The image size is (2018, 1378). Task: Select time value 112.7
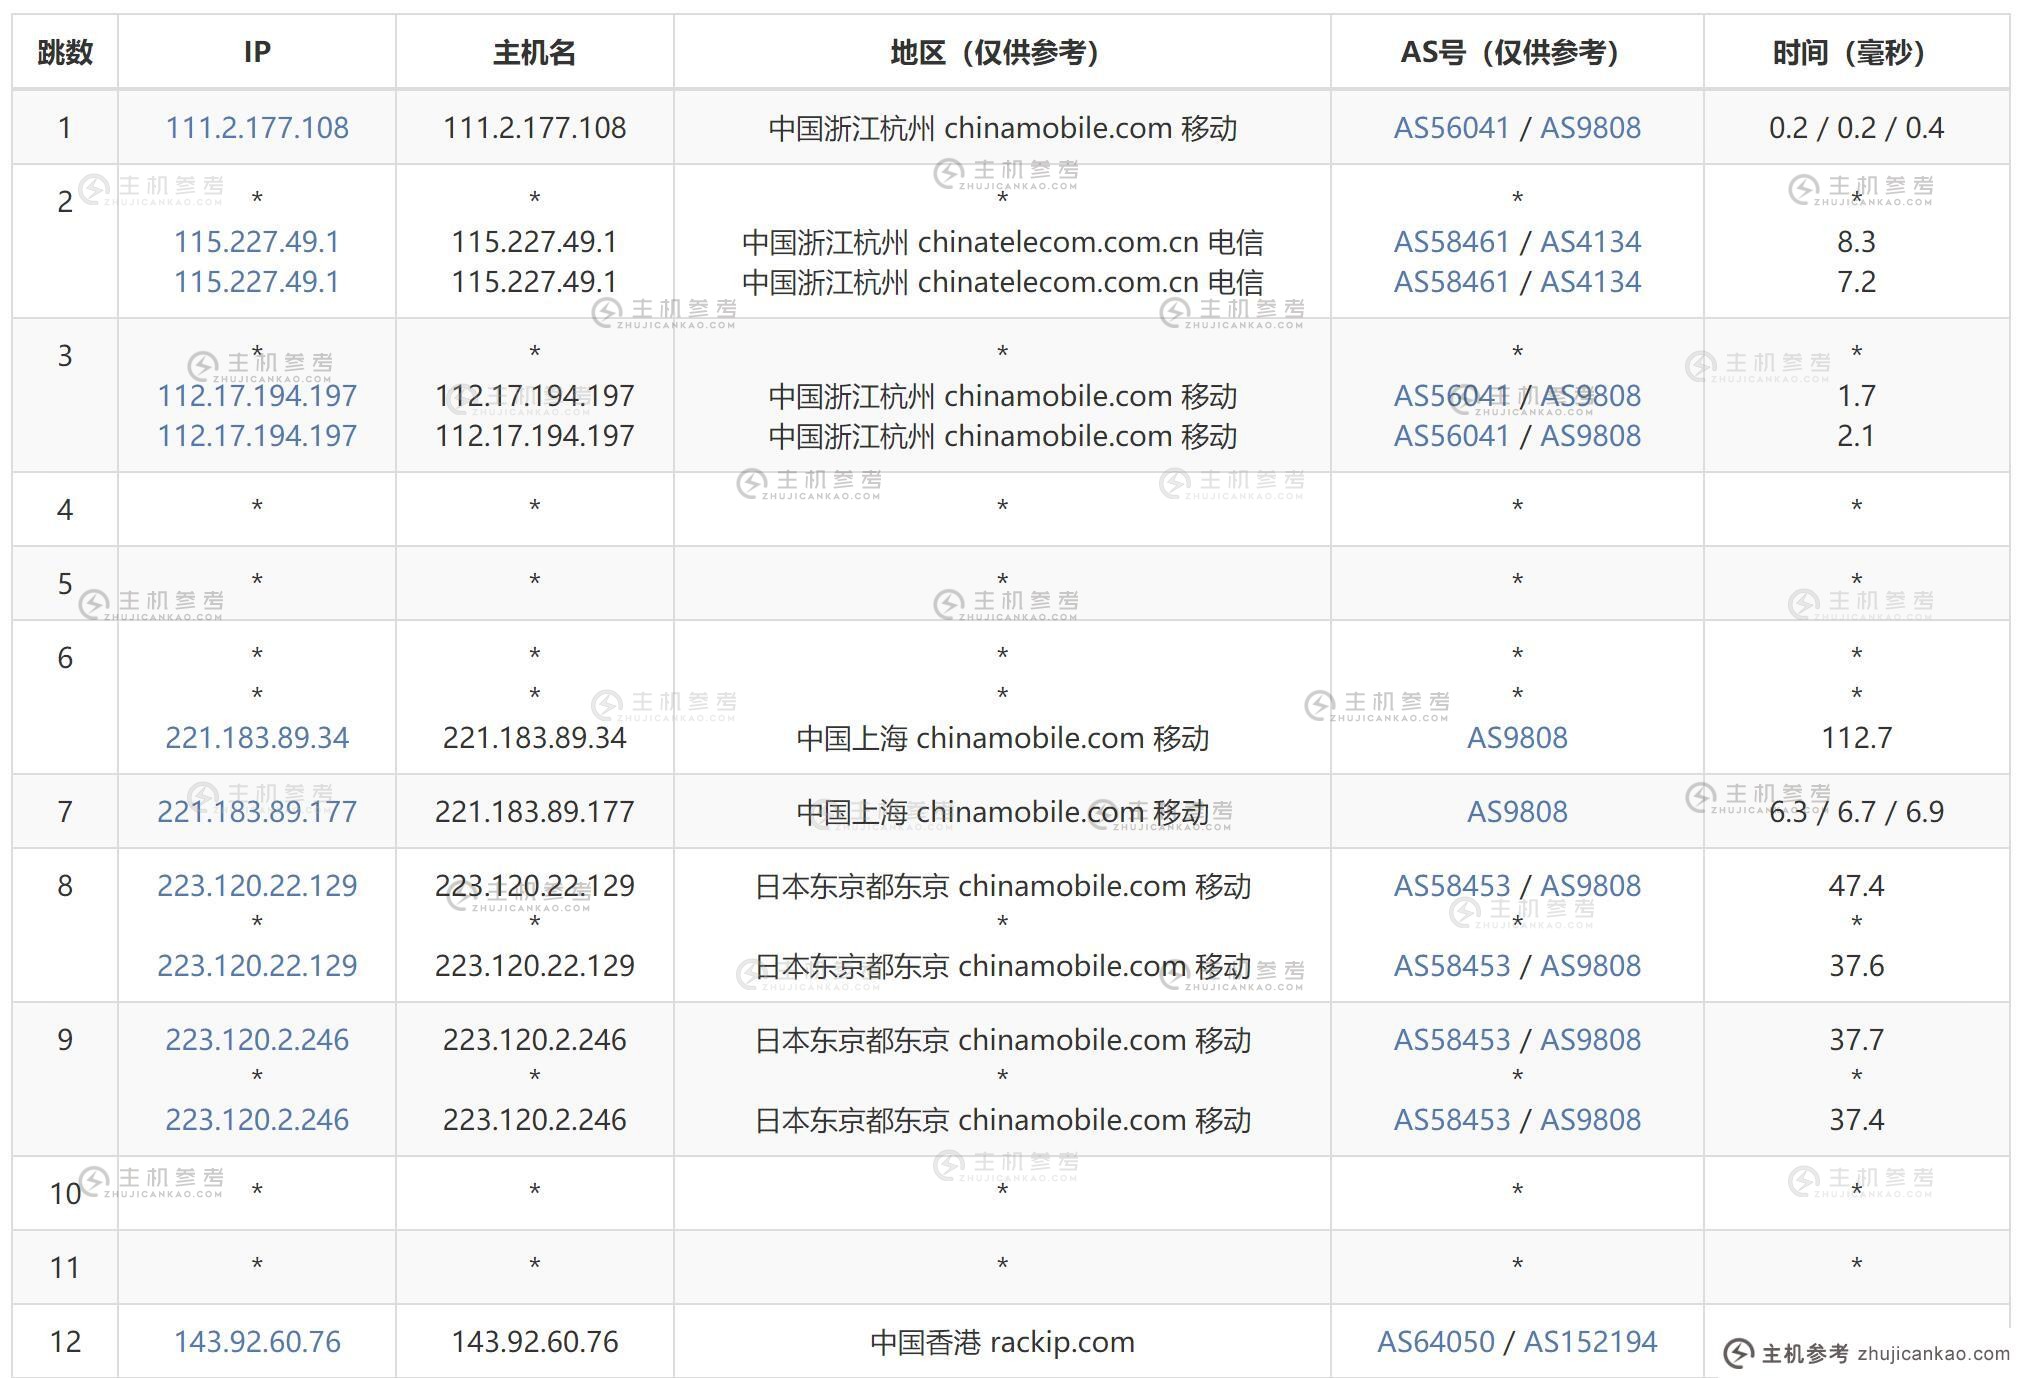click(x=1856, y=738)
